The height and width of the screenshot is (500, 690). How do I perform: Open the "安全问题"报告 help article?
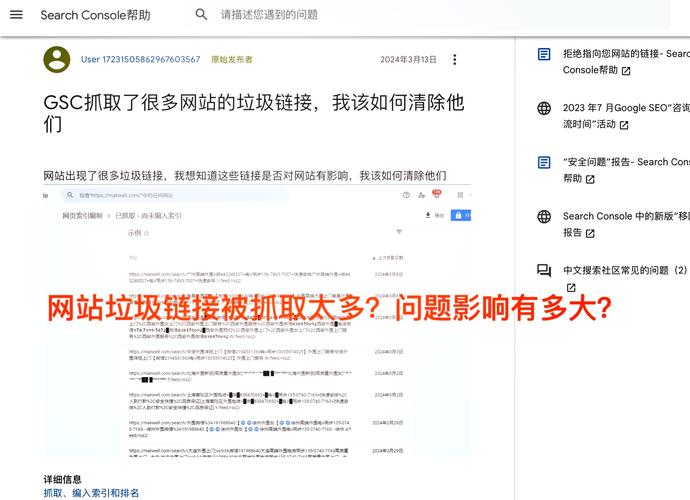(626, 170)
